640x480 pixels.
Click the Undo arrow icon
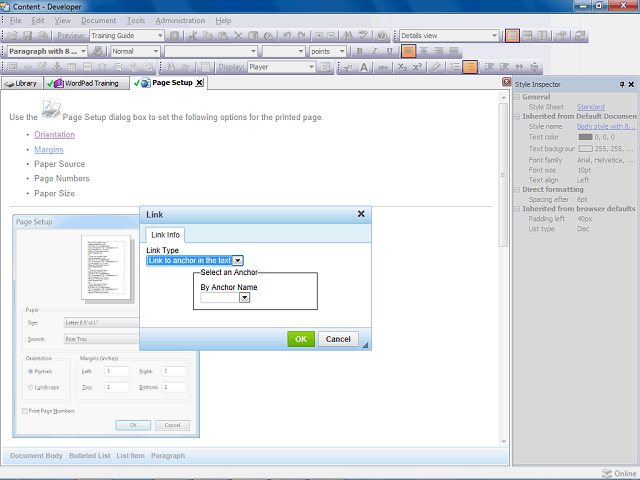287,36
